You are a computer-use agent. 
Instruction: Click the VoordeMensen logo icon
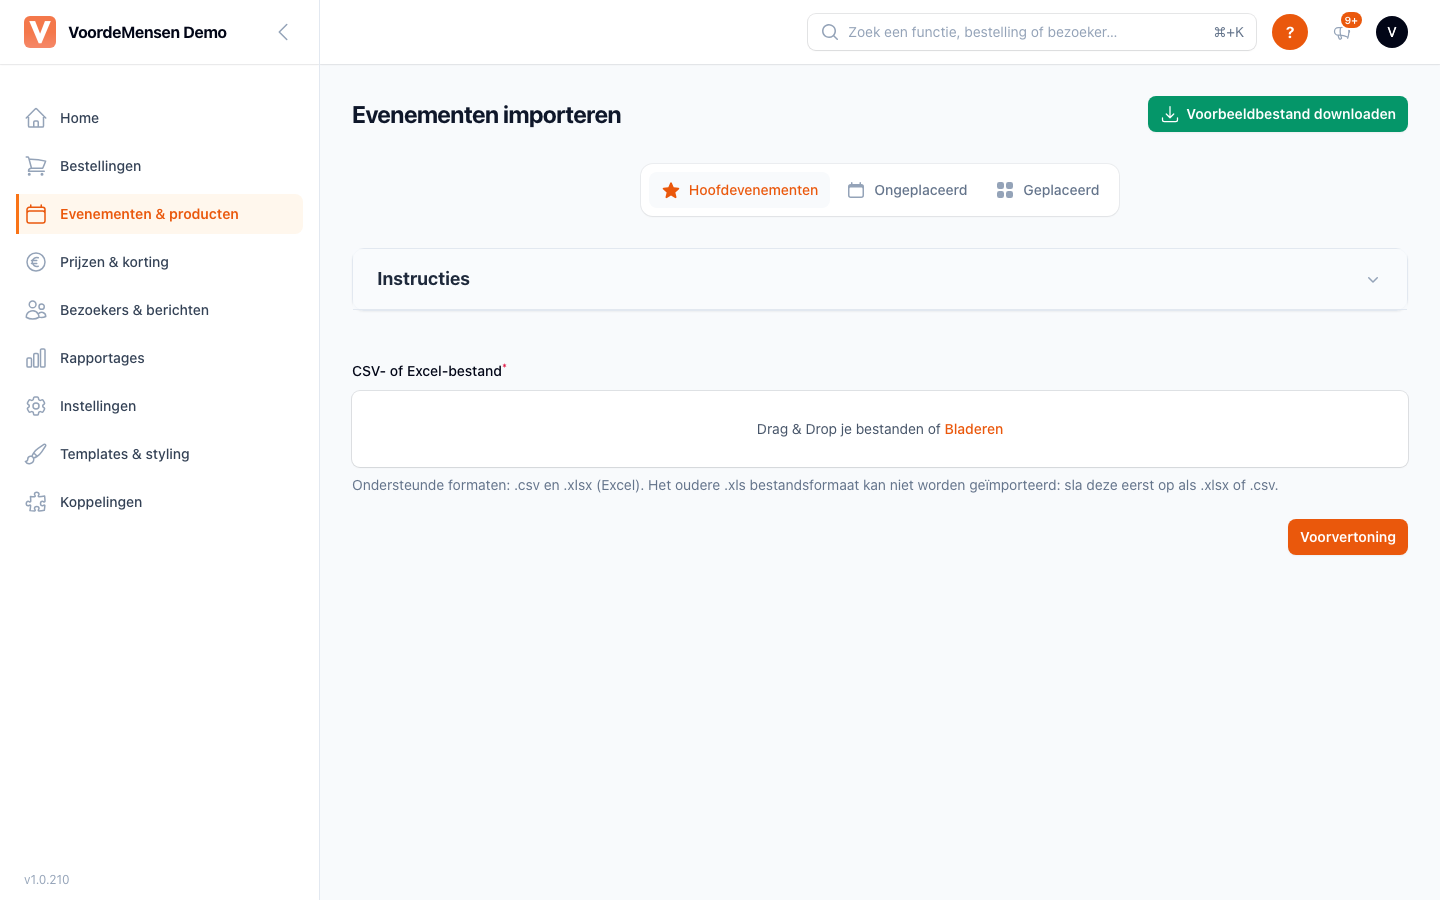point(40,32)
